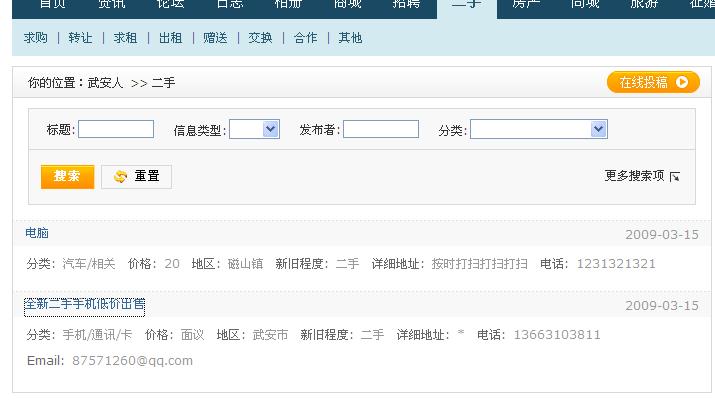
Task: Expand 更多搜索项 options
Action: 634,176
